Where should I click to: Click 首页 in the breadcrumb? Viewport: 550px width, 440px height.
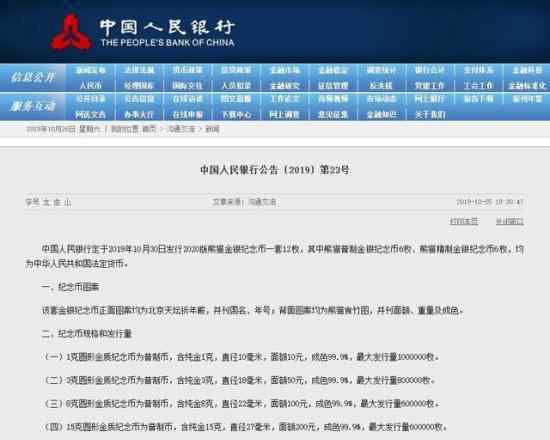pos(149,129)
